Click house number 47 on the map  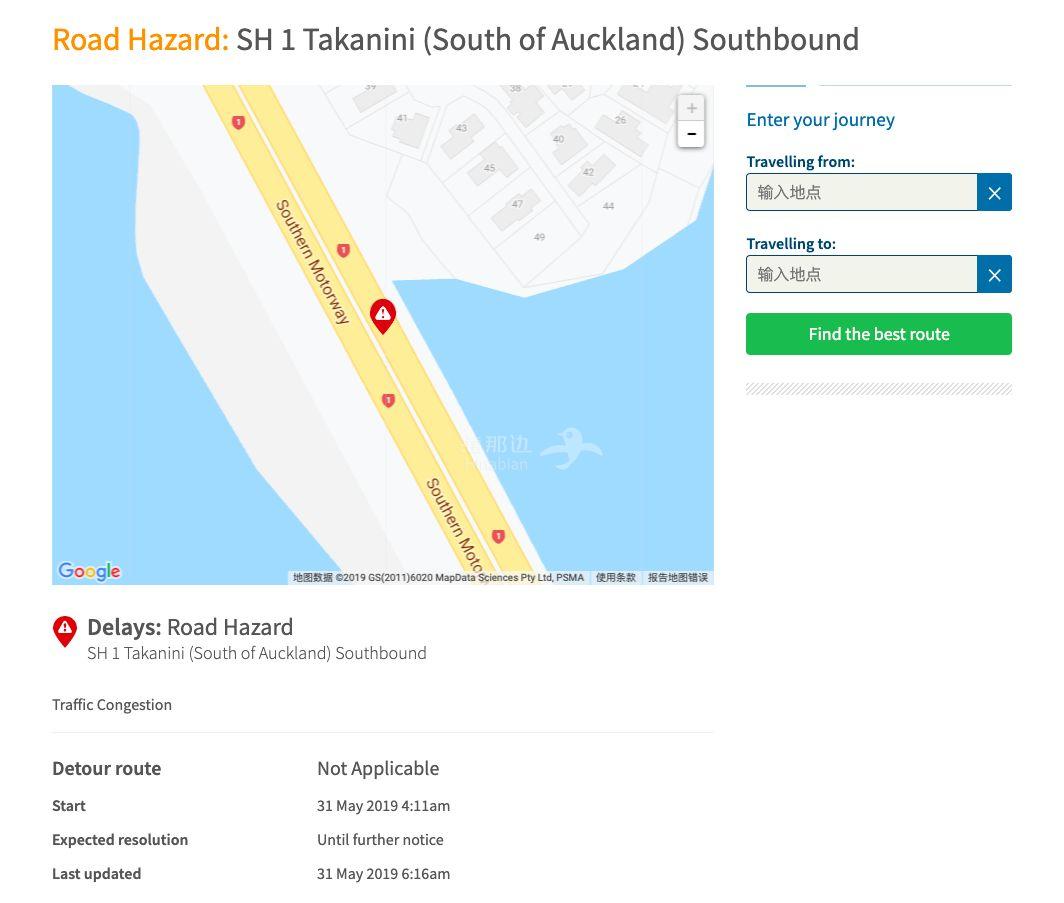517,204
